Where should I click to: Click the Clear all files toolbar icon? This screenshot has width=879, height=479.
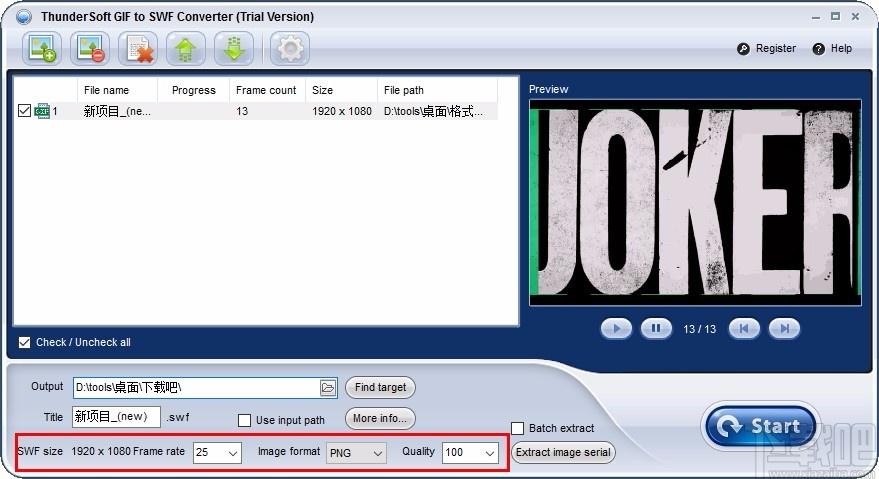[x=138, y=48]
